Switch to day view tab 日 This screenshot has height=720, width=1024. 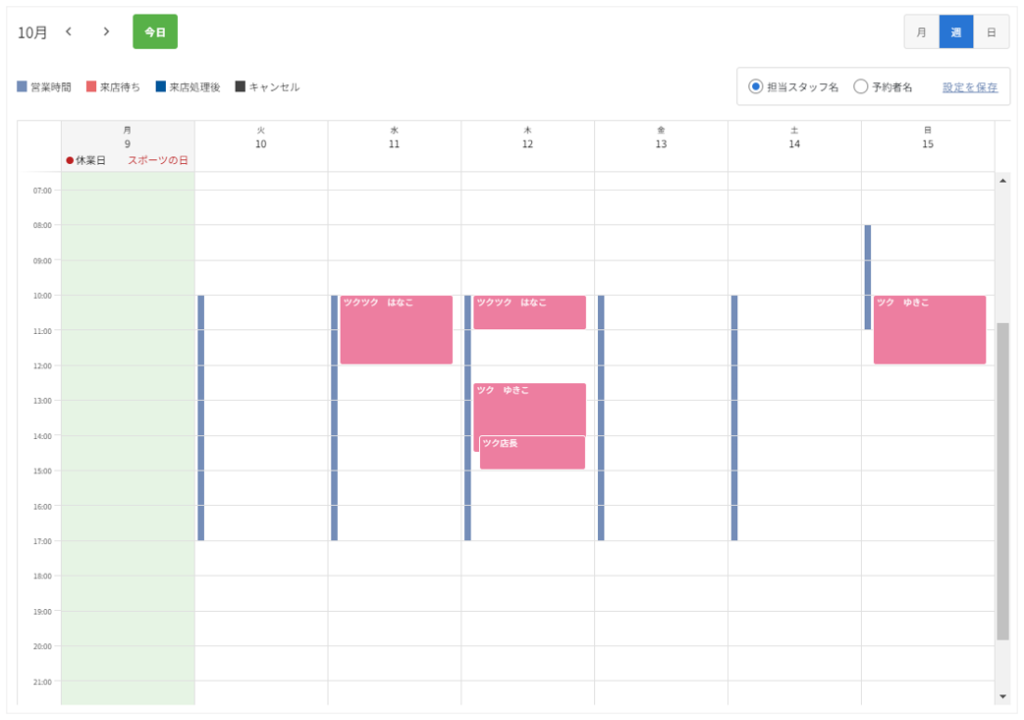point(991,32)
